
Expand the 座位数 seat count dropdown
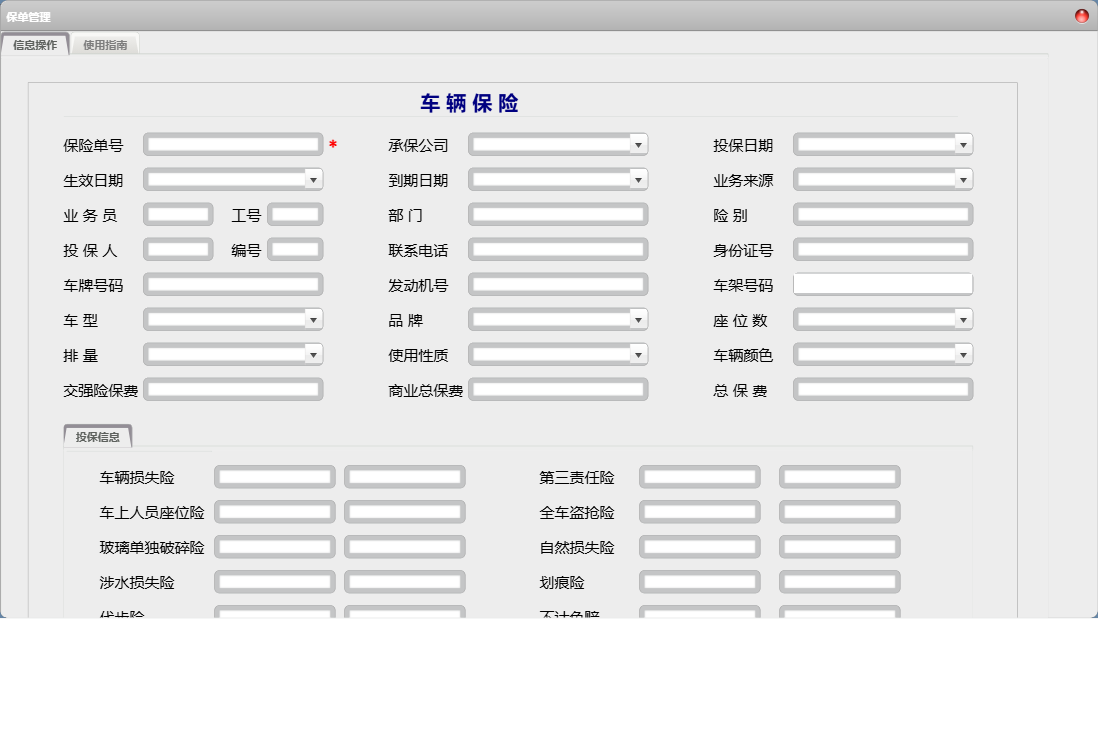click(963, 319)
